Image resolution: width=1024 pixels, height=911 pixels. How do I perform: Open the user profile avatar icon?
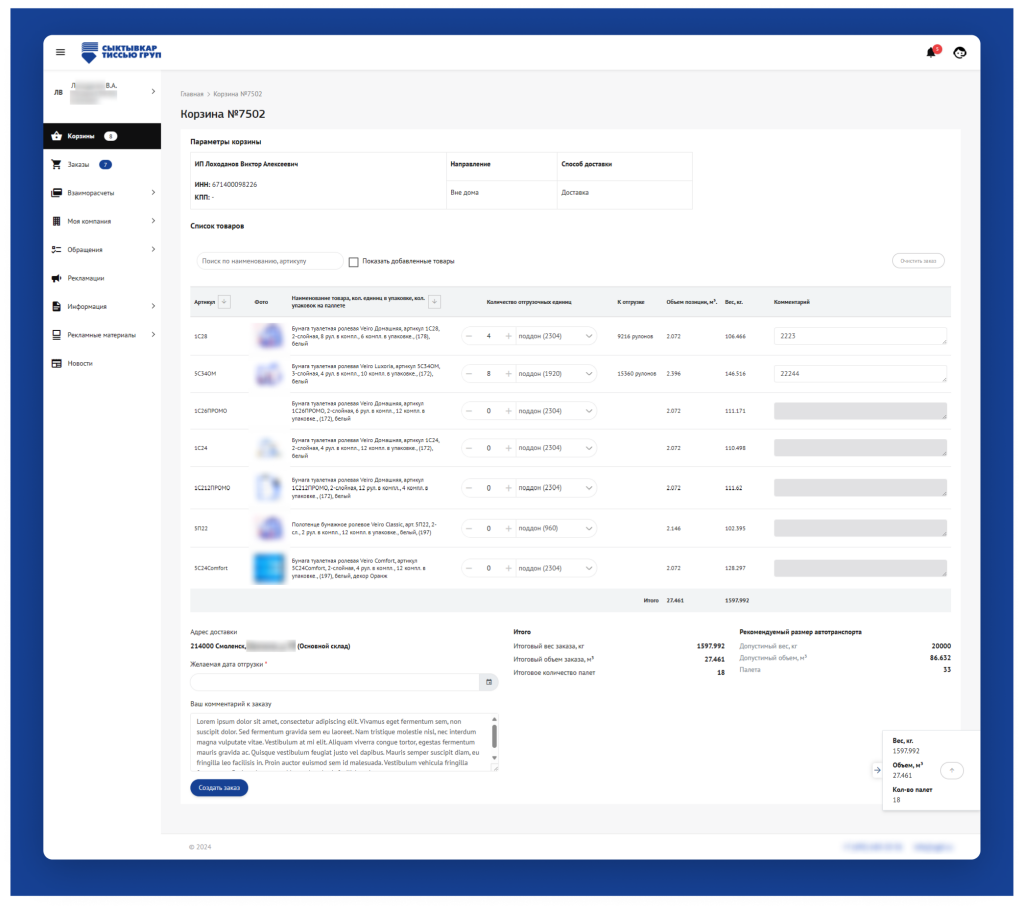(959, 53)
